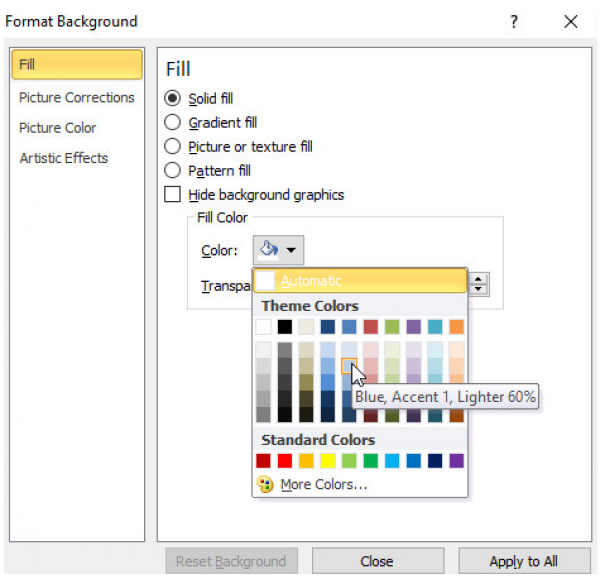The image size is (600, 579).
Task: Click the Help question mark icon
Action: point(514,21)
